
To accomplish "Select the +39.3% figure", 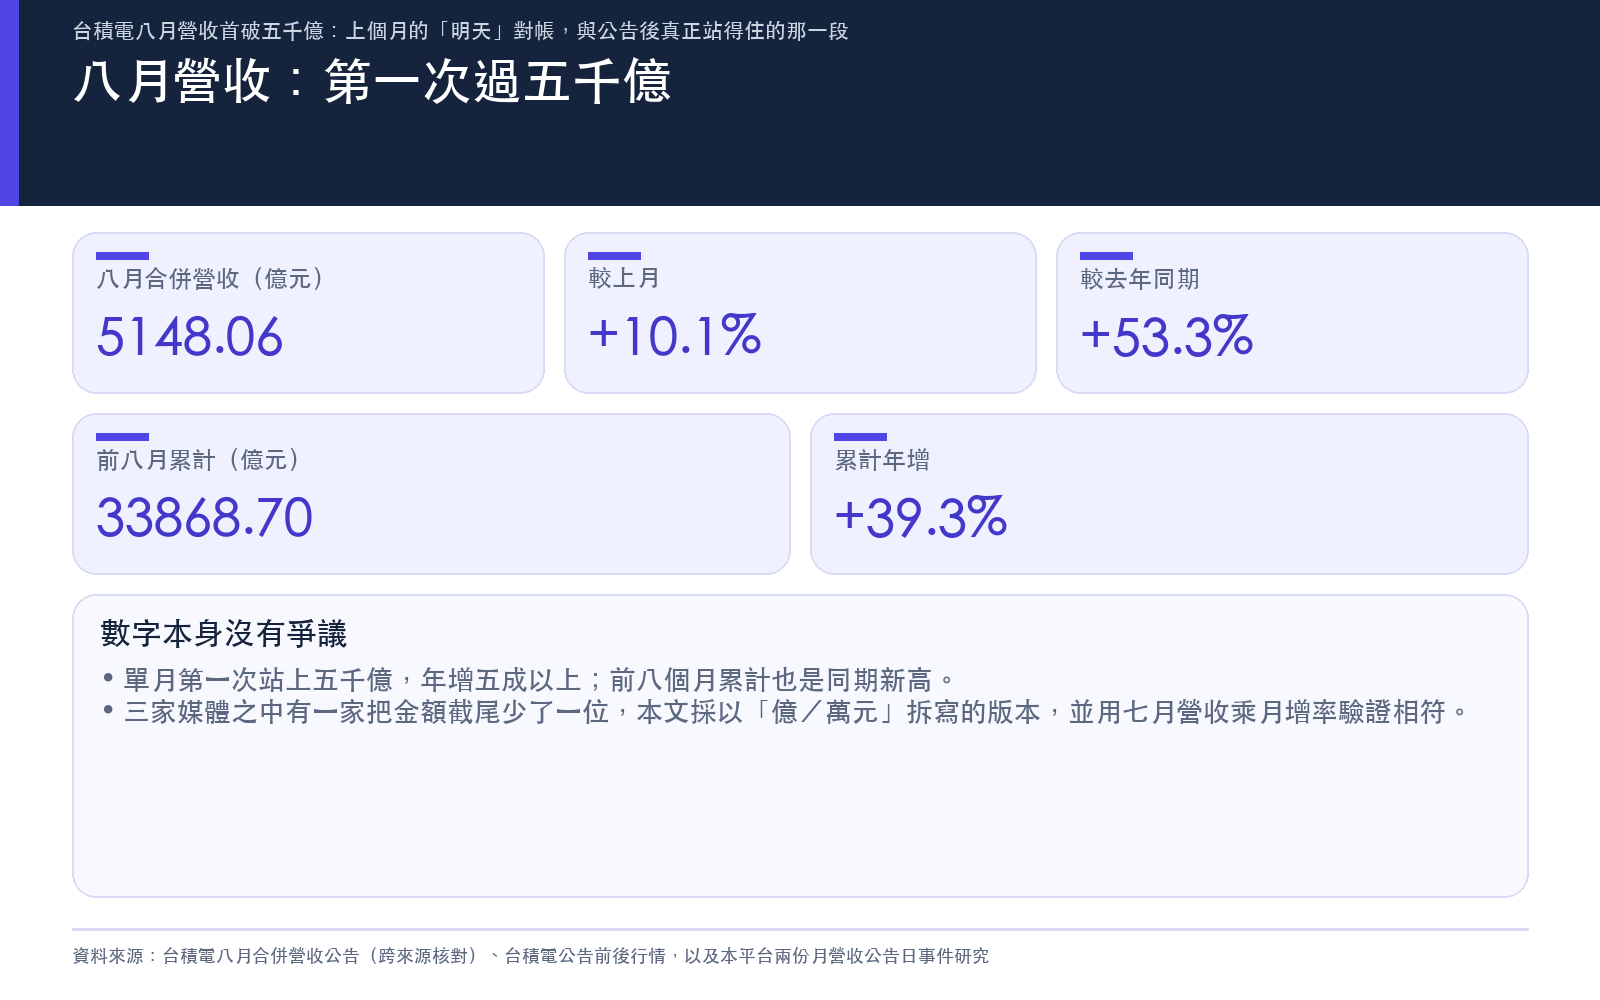I will point(921,518).
